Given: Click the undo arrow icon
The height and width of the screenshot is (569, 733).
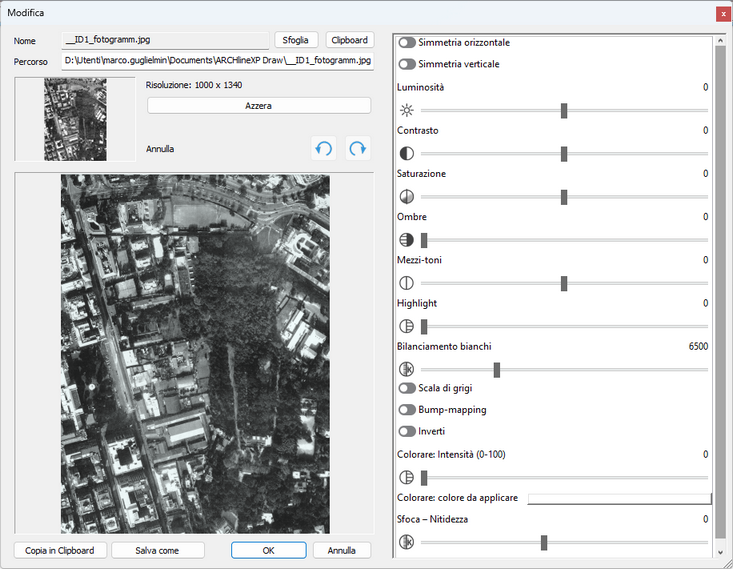Looking at the screenshot, I should coord(323,149).
